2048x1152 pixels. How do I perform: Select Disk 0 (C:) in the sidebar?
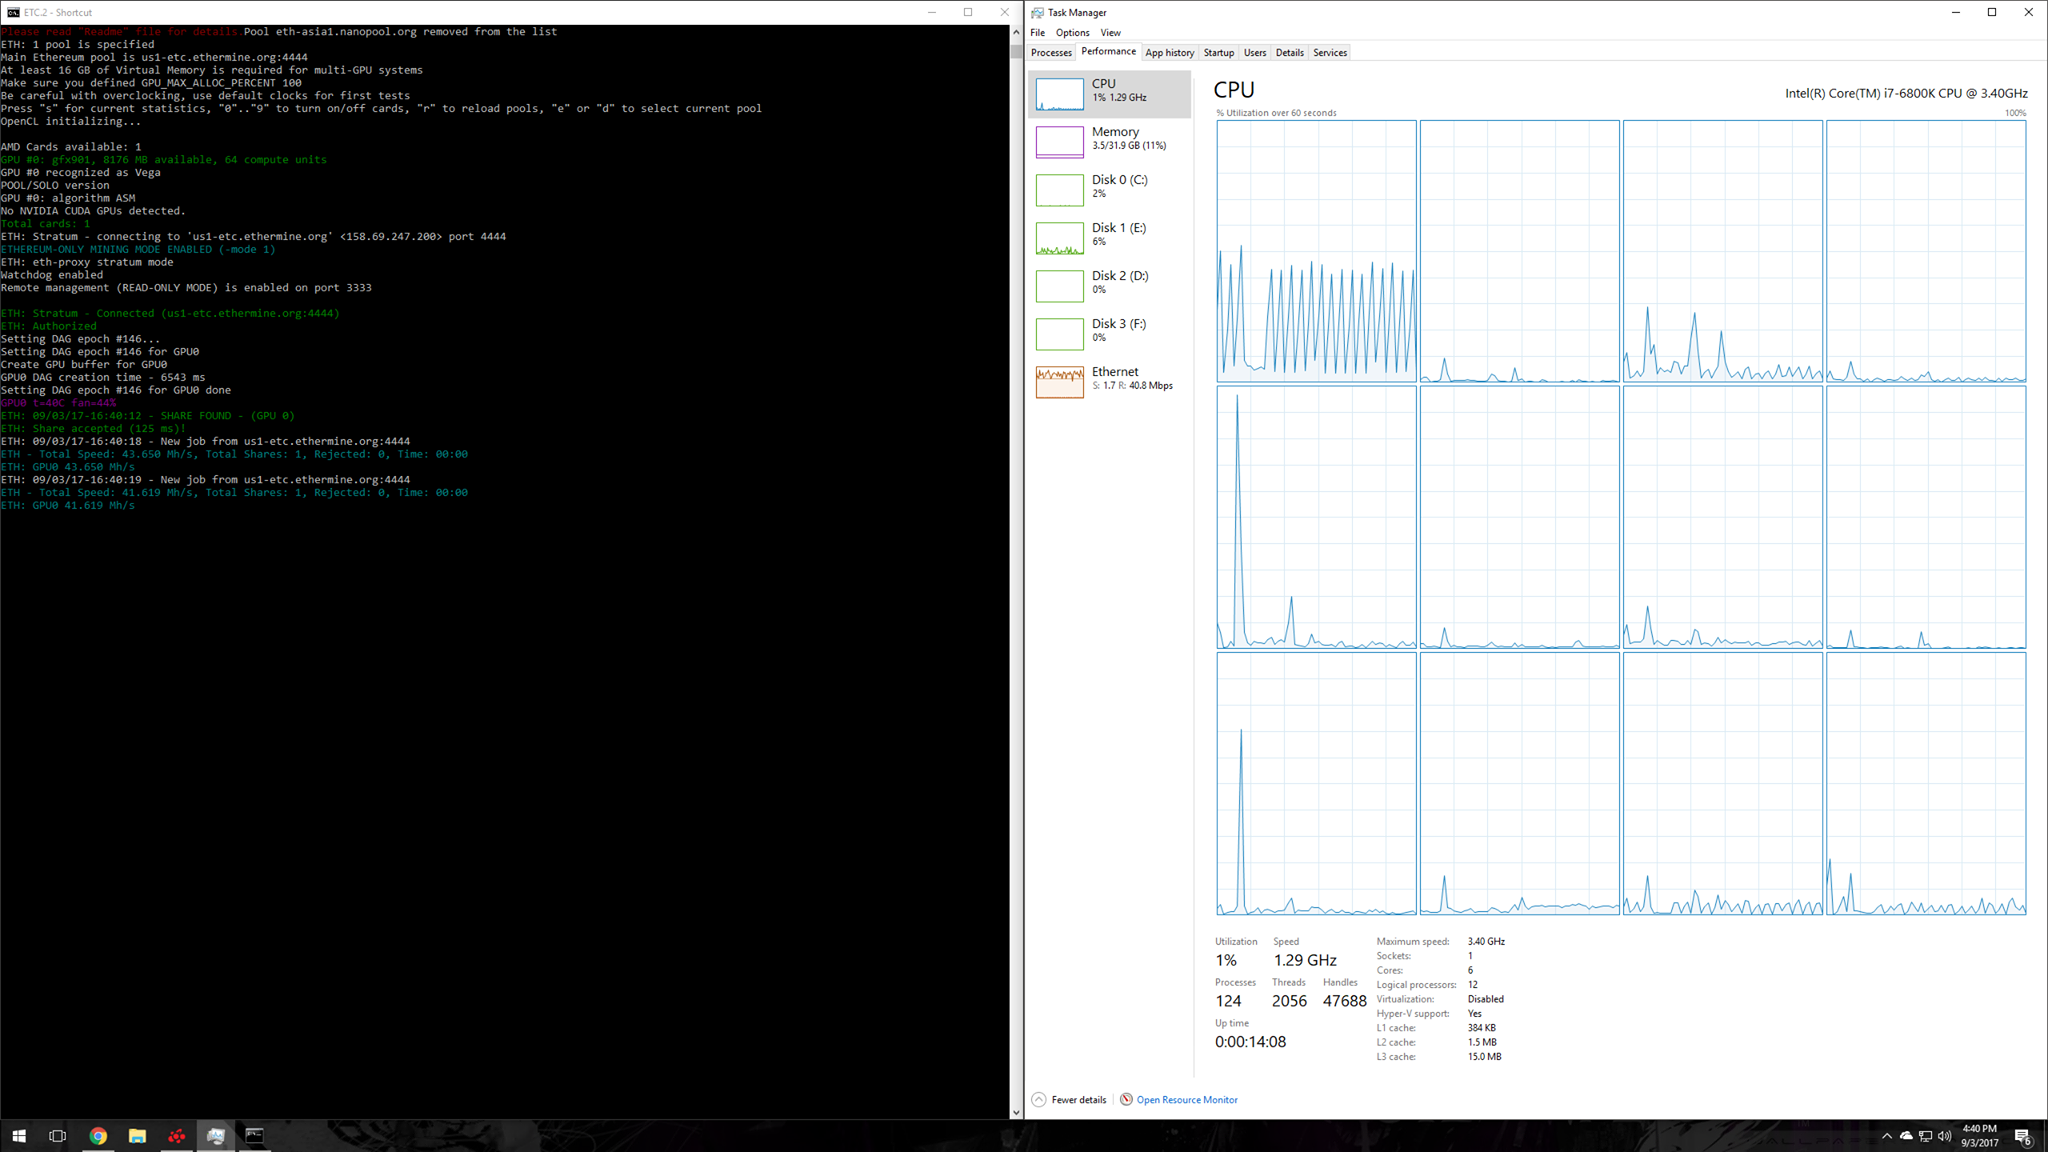[x=1110, y=187]
